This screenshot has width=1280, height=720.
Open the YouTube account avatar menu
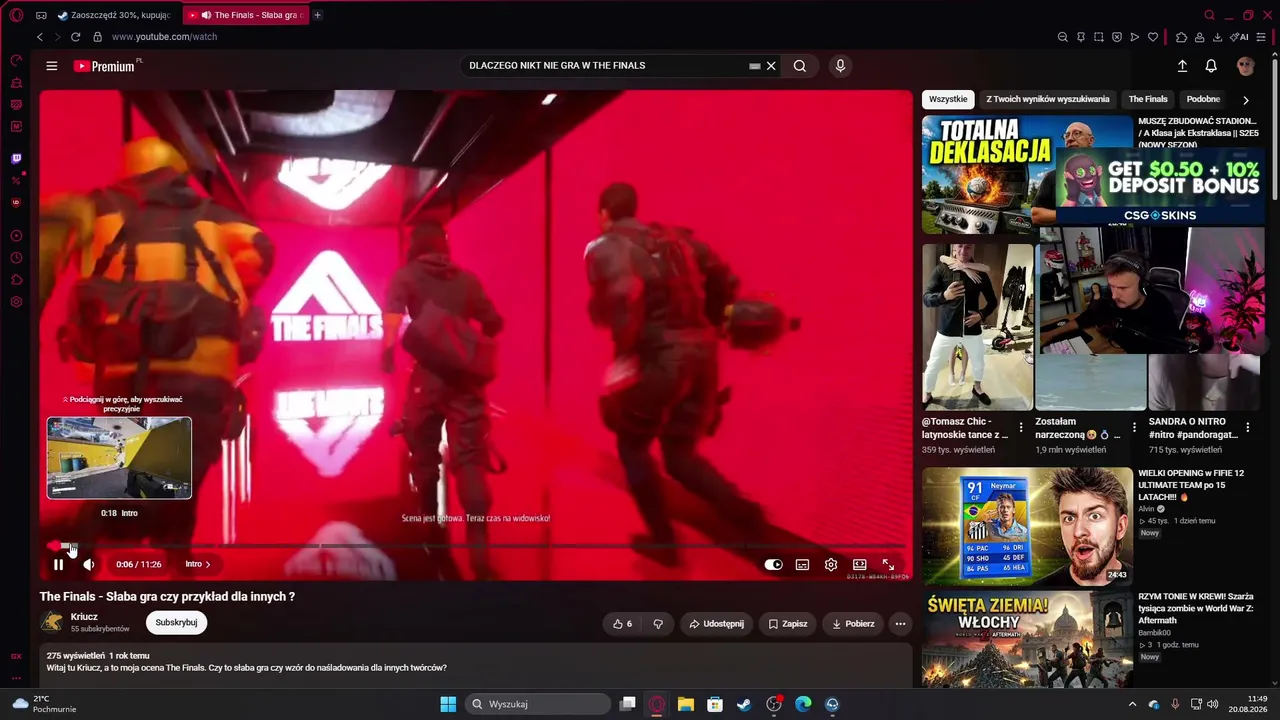tap(1246, 66)
